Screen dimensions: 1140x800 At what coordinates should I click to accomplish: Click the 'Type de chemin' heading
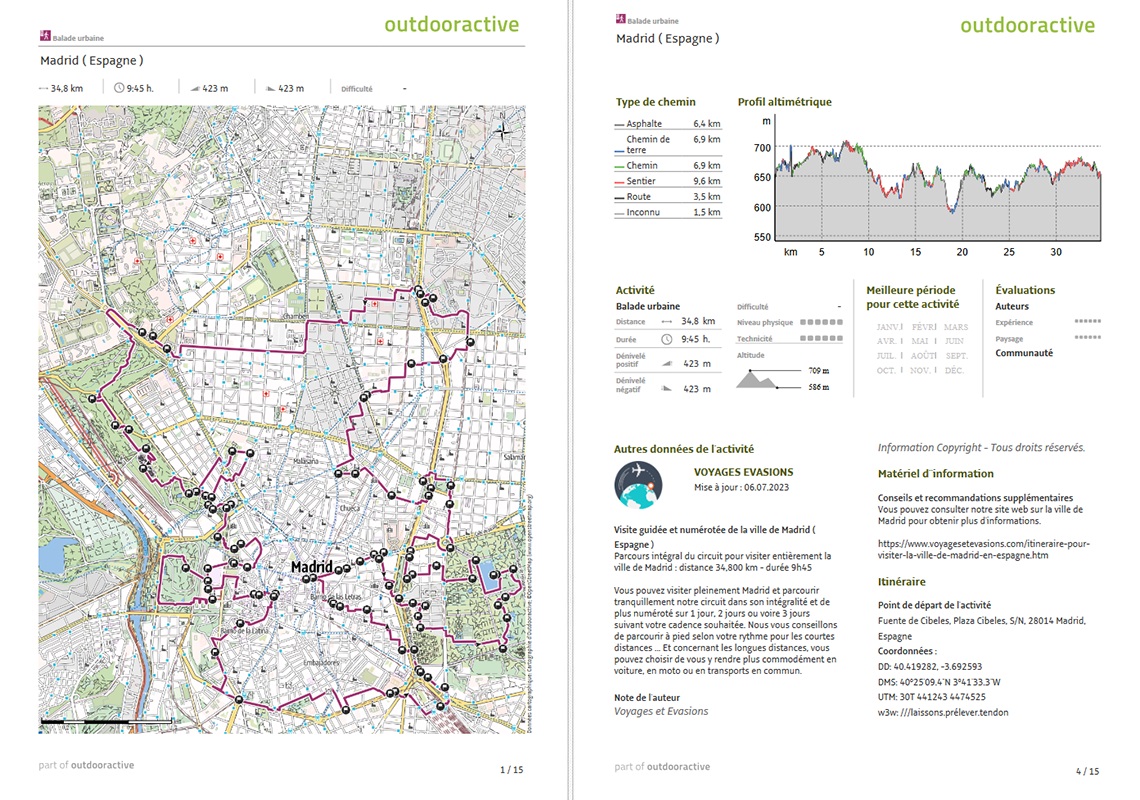click(x=656, y=102)
